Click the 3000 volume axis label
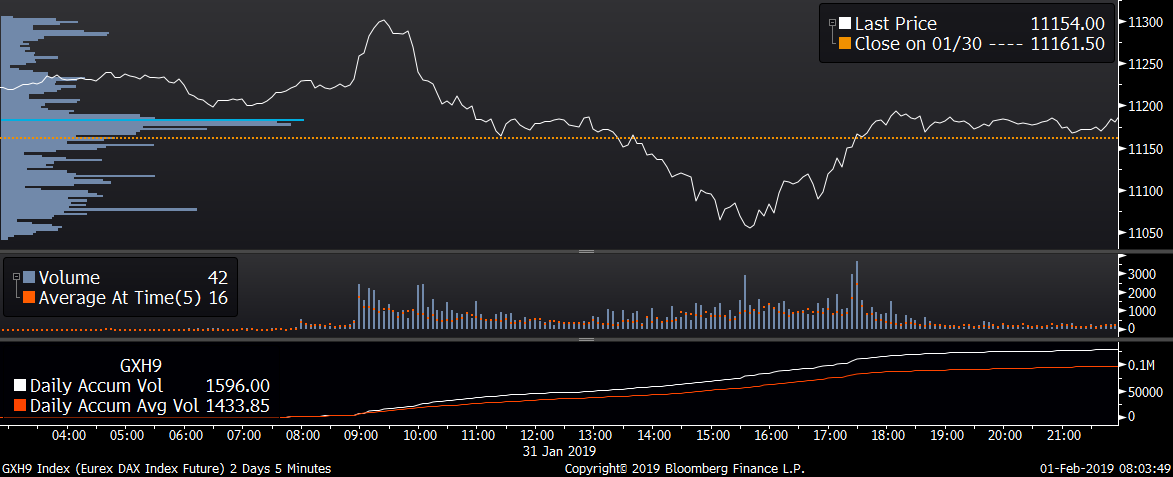 [1142, 274]
